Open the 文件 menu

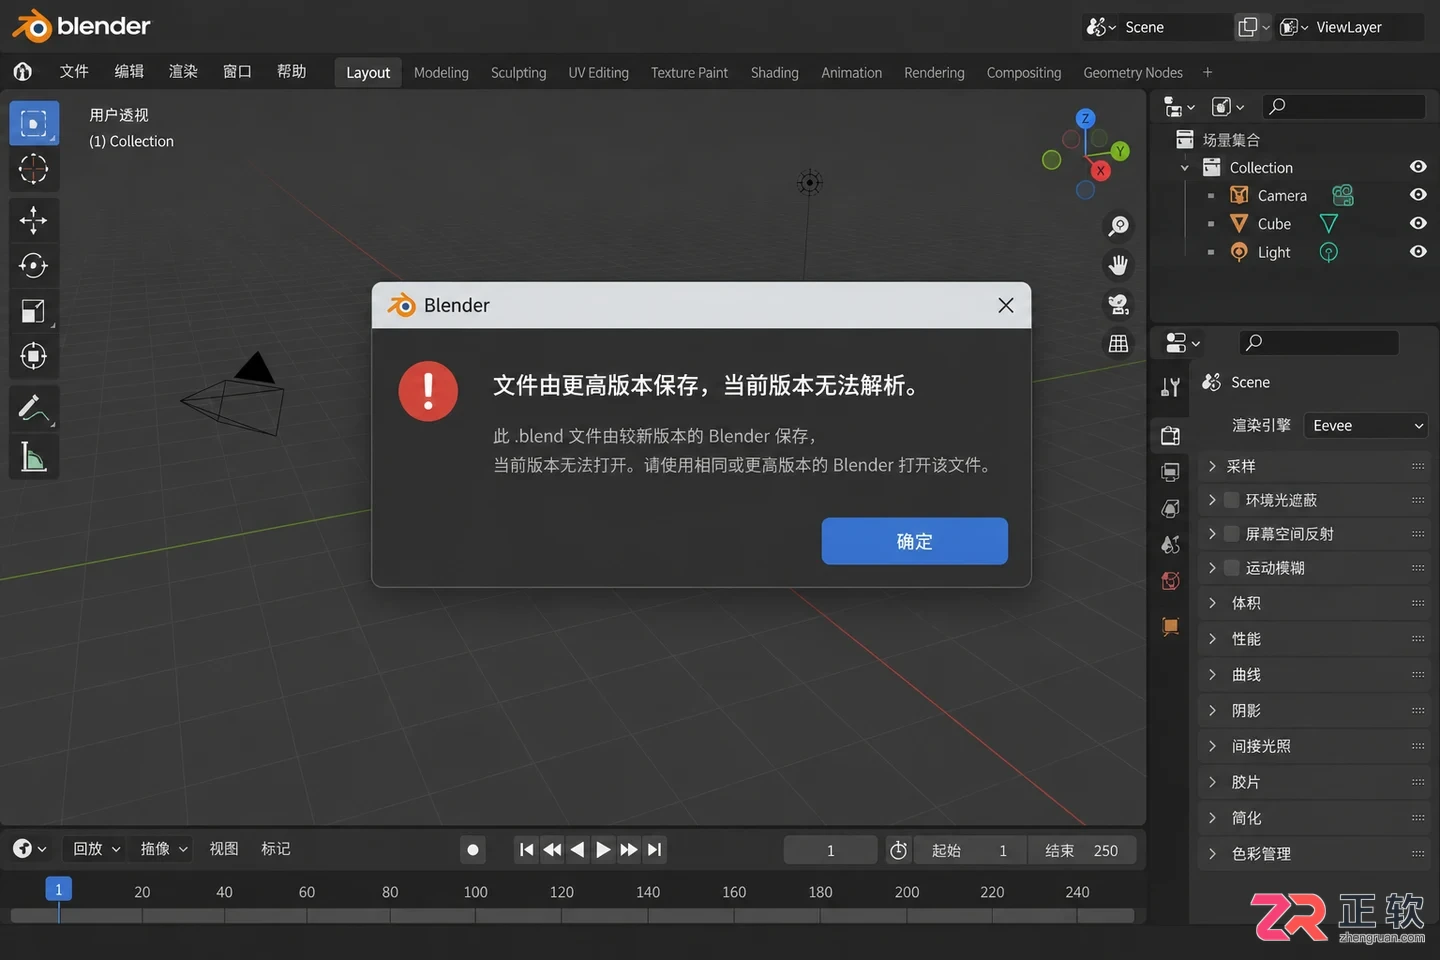pyautogui.click(x=74, y=72)
